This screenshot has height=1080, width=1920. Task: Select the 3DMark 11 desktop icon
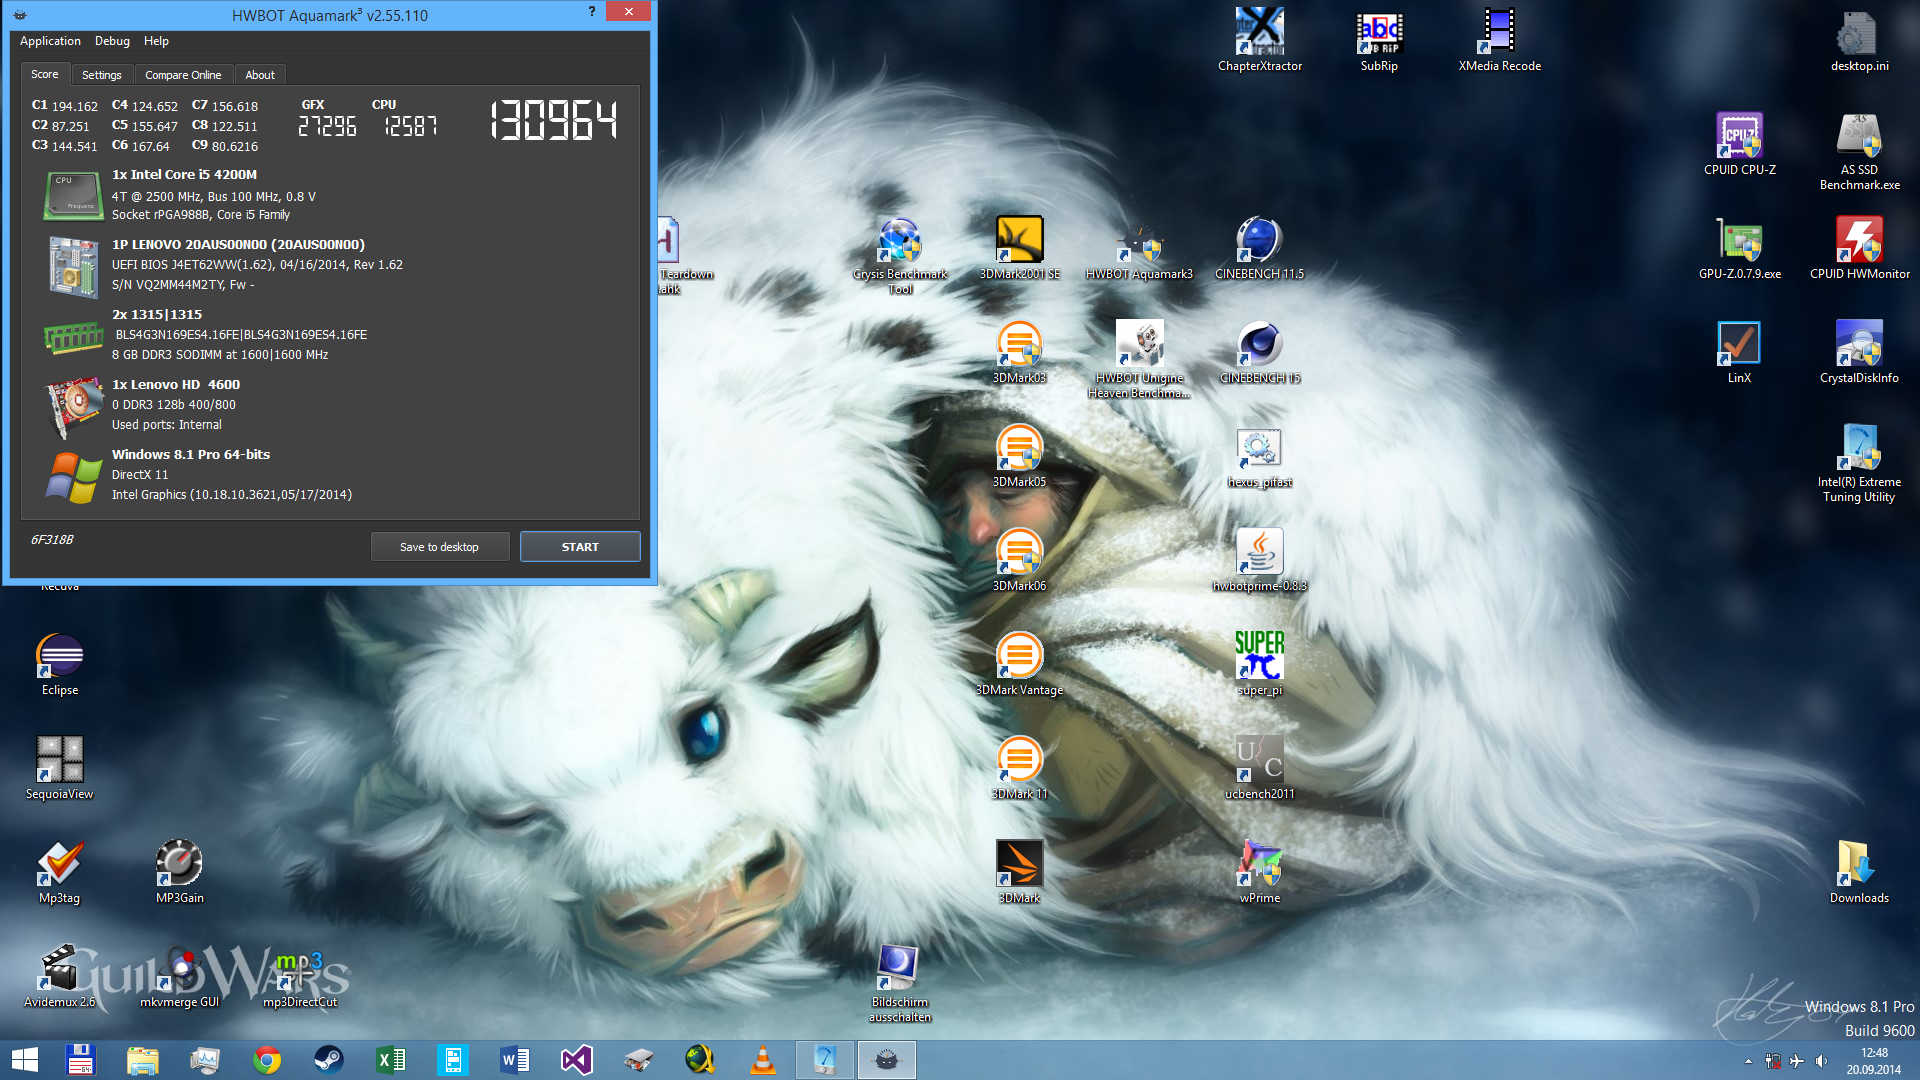click(x=1019, y=768)
